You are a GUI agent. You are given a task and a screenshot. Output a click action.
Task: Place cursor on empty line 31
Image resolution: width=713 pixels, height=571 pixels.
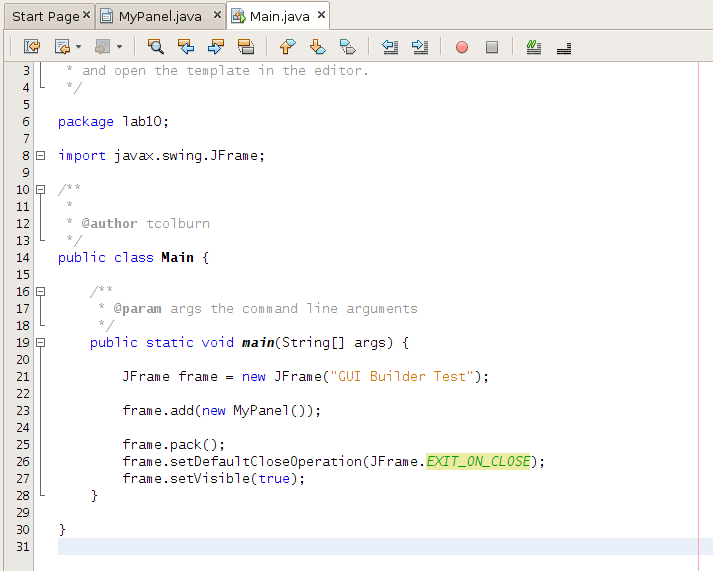tap(385, 546)
